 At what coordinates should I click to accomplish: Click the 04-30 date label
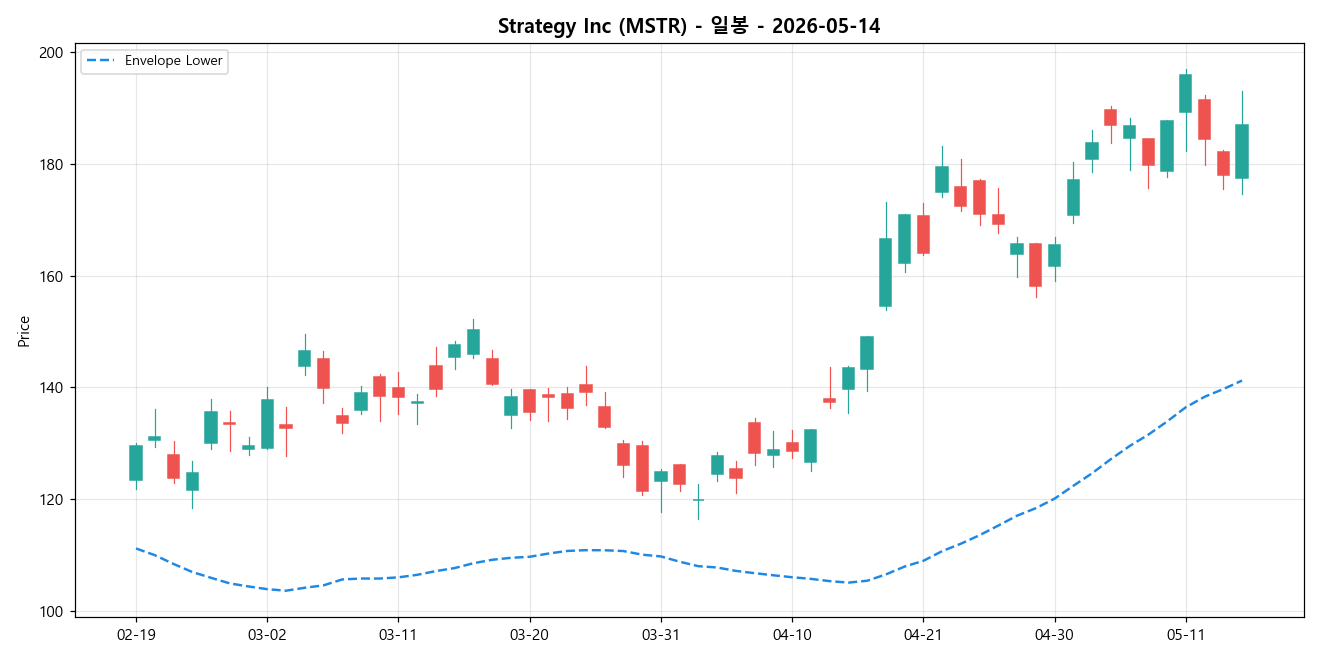point(1054,634)
